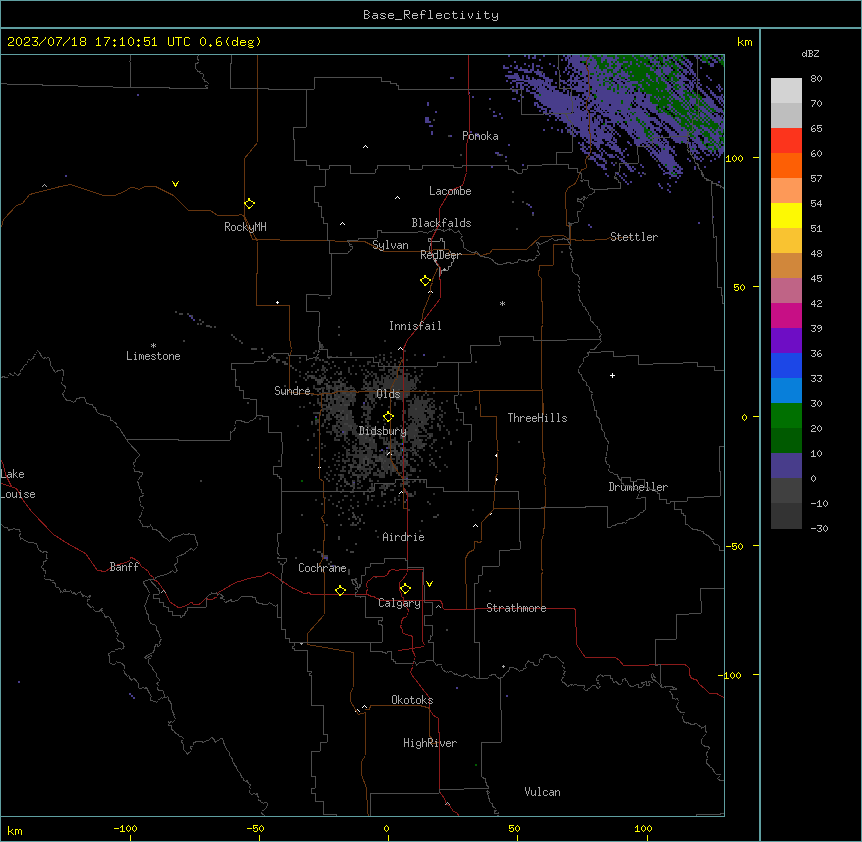Click the yellow radar site marker near Didsbury
The image size is (862, 842).
(388, 417)
